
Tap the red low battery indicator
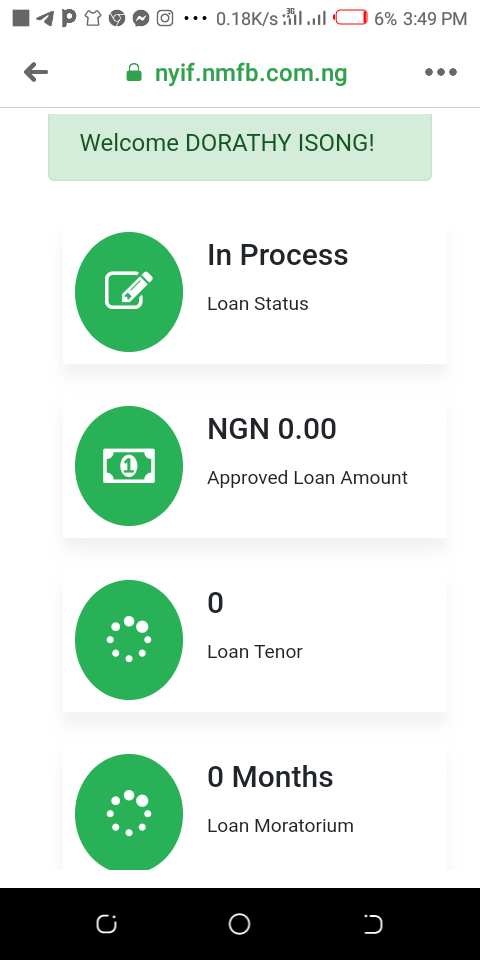coord(351,18)
